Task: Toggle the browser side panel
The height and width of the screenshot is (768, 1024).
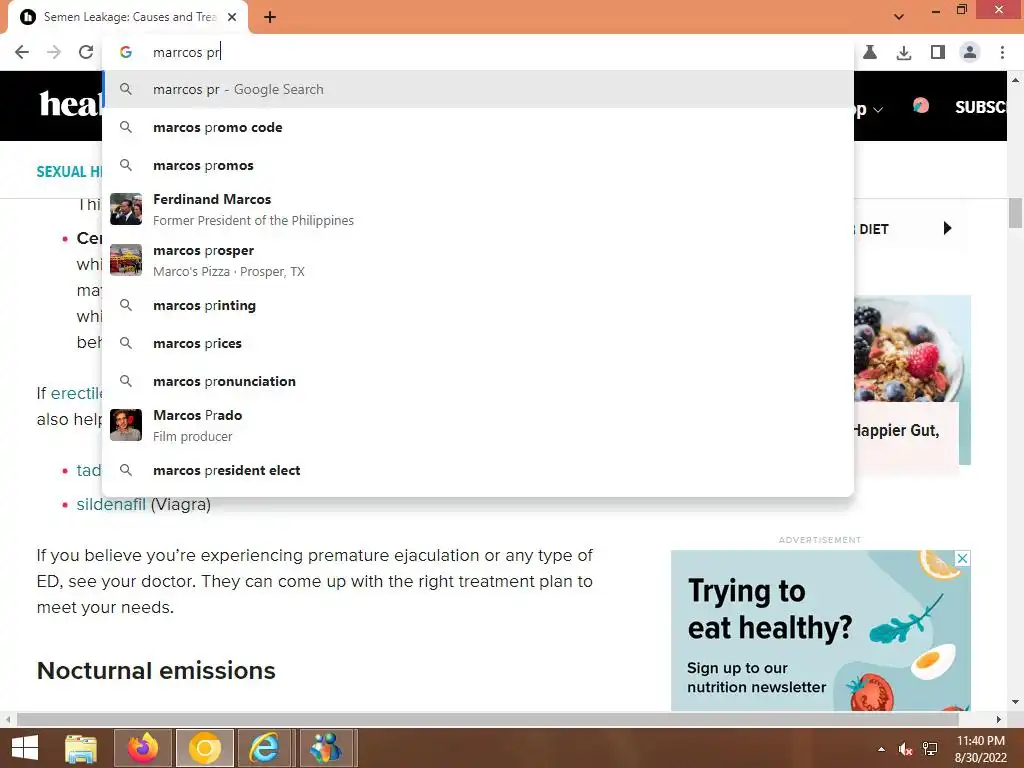Action: [x=938, y=52]
